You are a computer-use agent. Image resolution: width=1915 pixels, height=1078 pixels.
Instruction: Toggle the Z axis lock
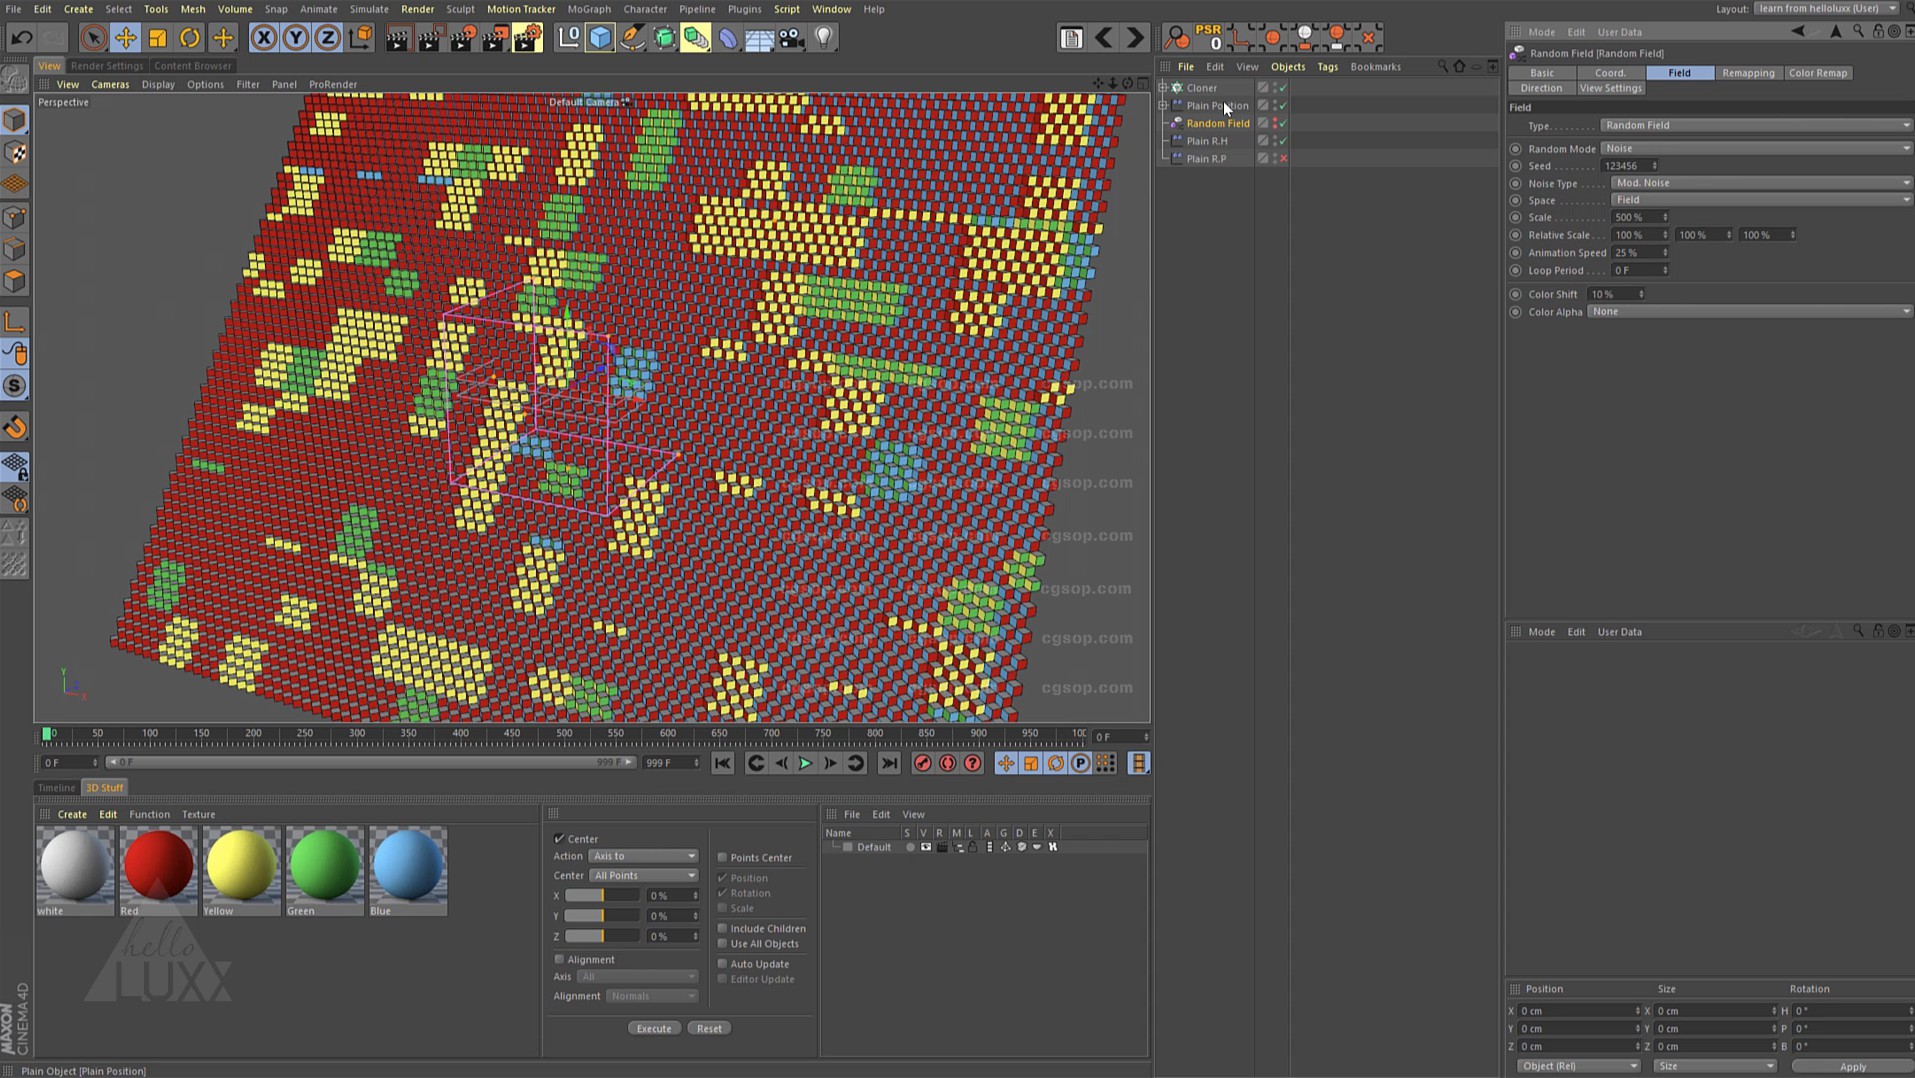[327, 38]
